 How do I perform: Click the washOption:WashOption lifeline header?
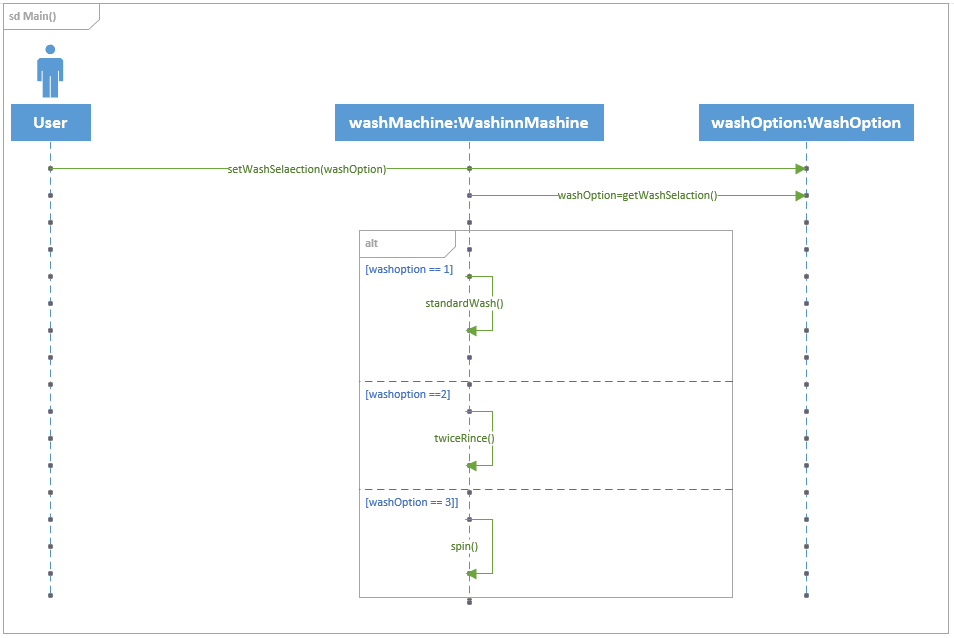[x=806, y=122]
